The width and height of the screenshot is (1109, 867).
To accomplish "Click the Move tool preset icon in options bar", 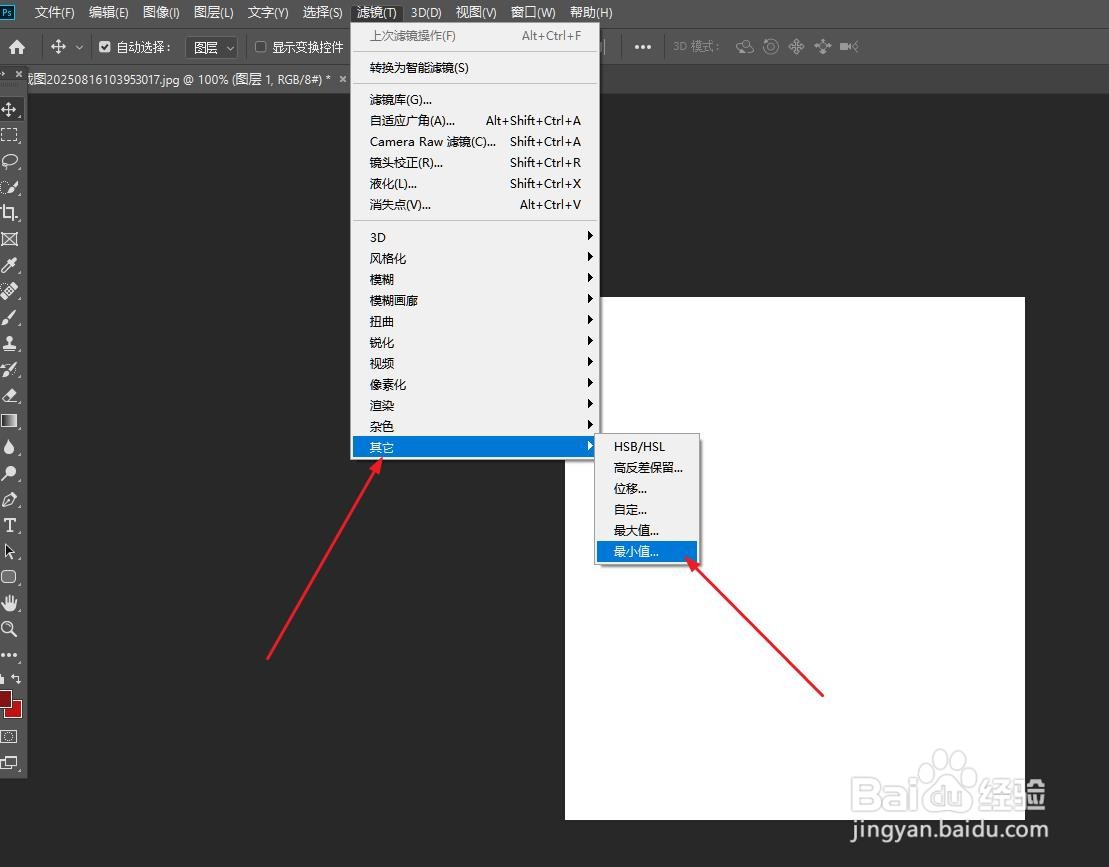I will 58,47.
